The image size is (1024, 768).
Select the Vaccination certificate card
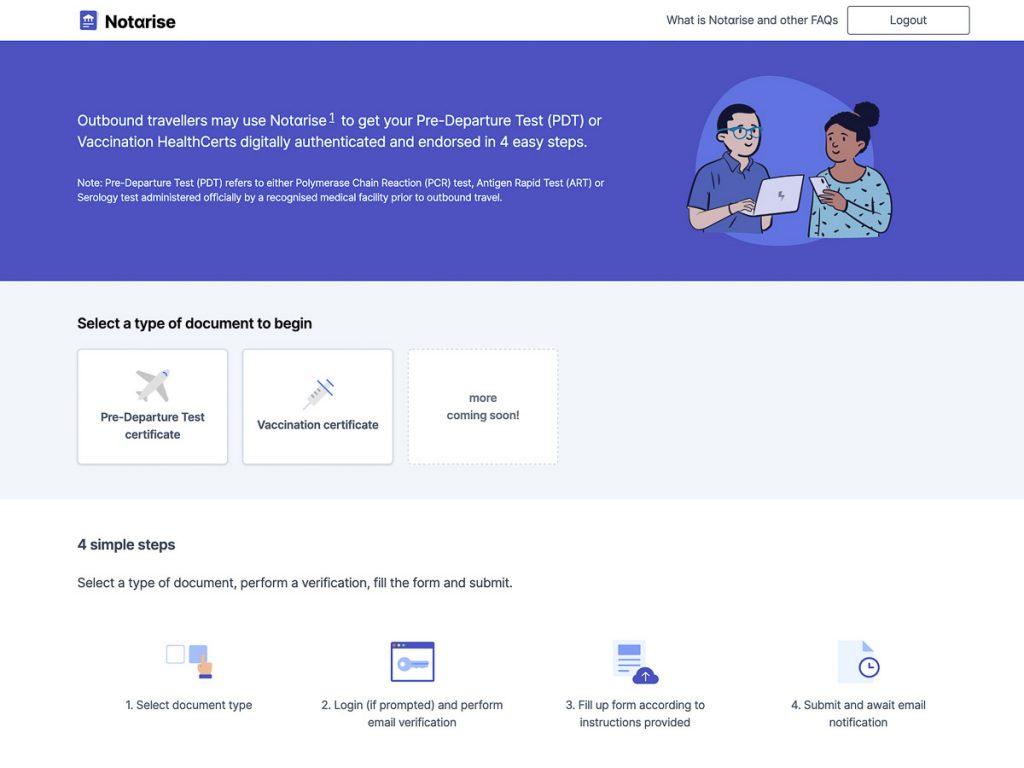pos(317,406)
